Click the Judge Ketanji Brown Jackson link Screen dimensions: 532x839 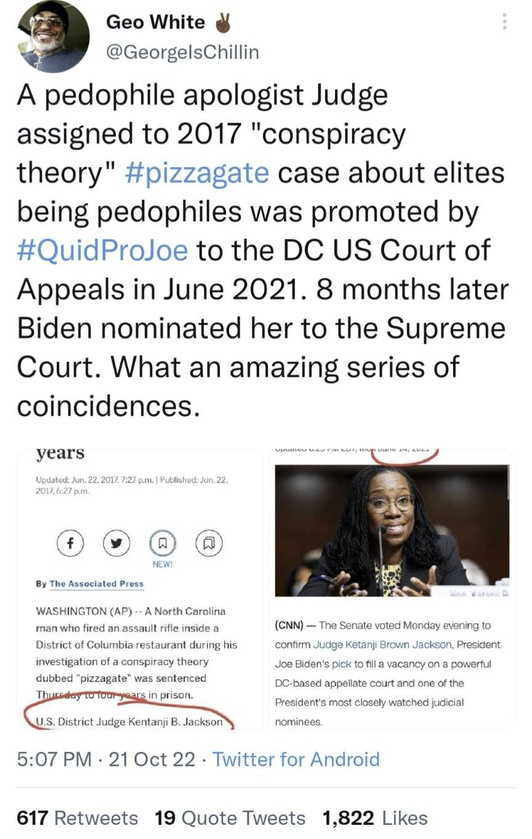383,645
